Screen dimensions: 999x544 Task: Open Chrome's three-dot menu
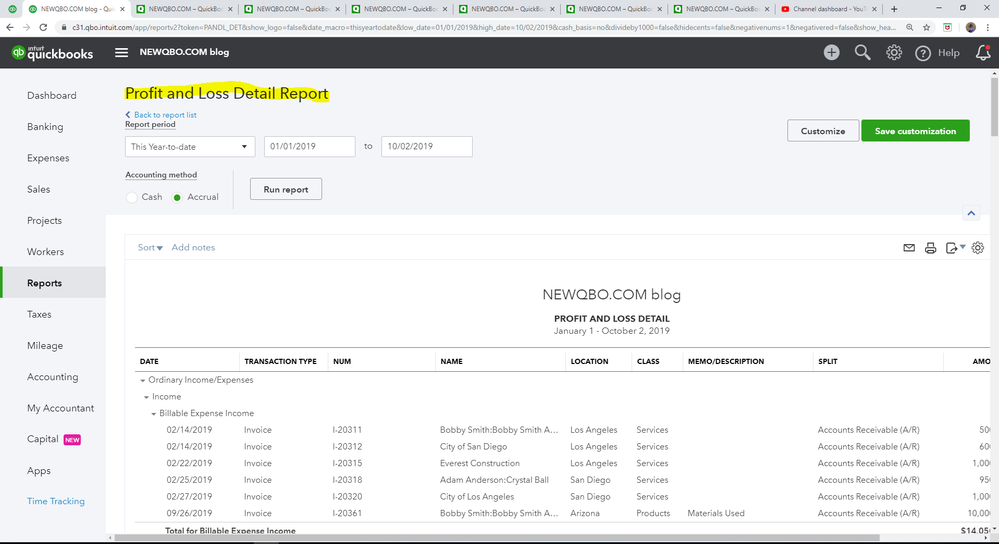tap(988, 27)
